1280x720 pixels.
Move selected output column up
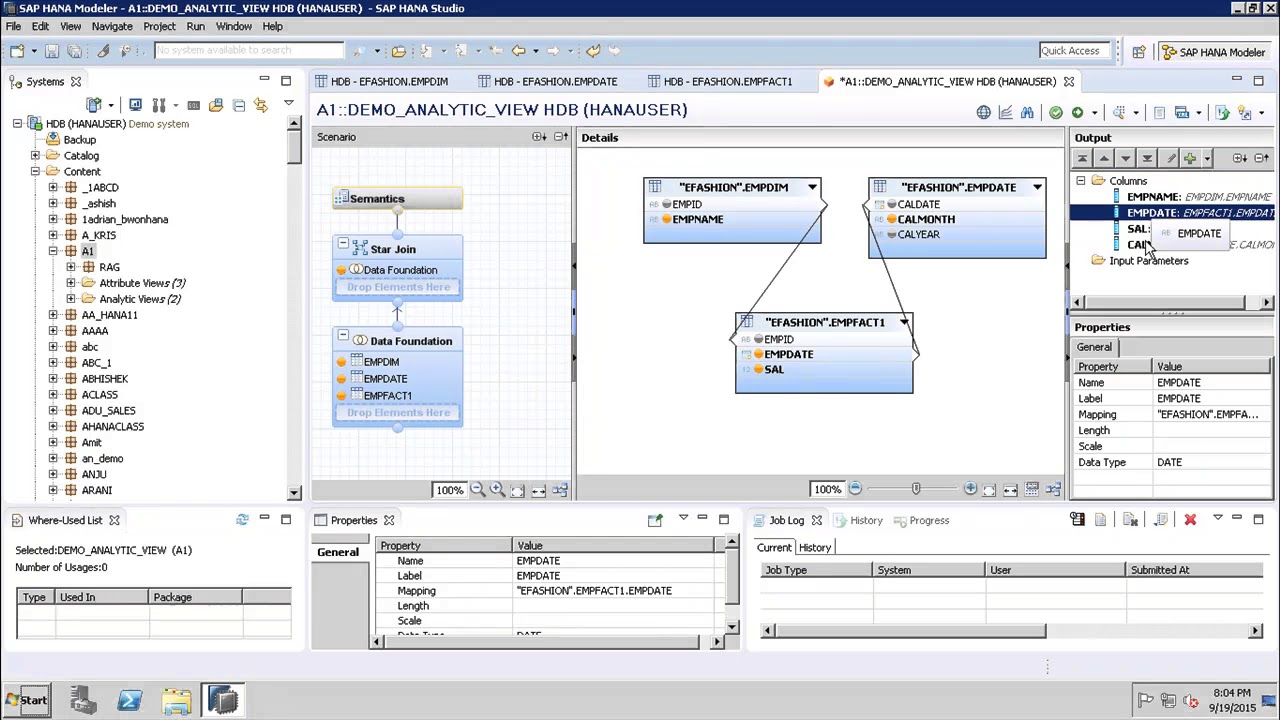tap(1104, 158)
